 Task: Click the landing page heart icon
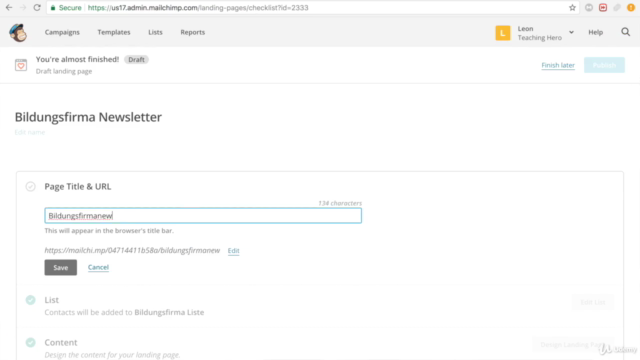pyautogui.click(x=21, y=65)
